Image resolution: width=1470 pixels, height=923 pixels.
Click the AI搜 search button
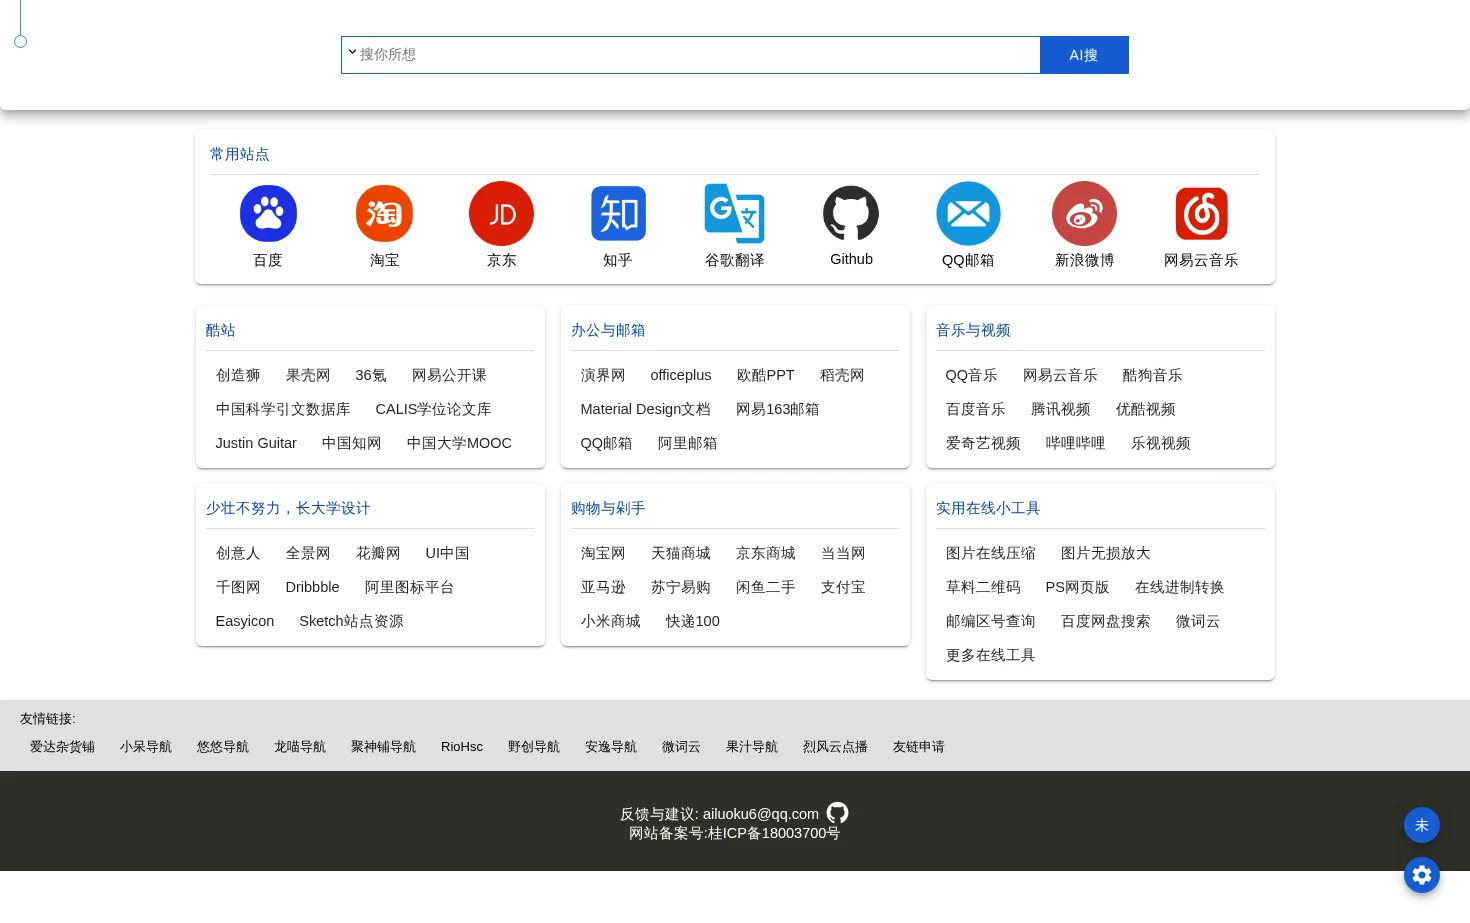point(1084,55)
